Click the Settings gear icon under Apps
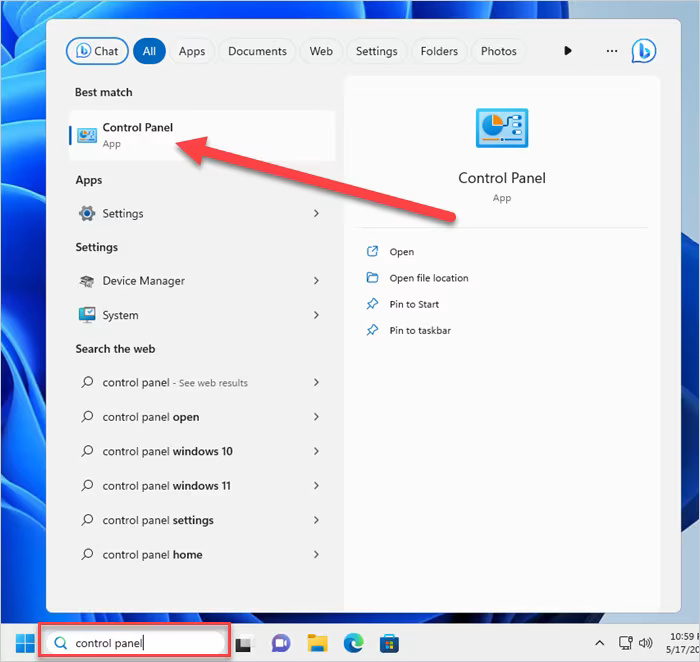The height and width of the screenshot is (662, 700). pyautogui.click(x=87, y=213)
